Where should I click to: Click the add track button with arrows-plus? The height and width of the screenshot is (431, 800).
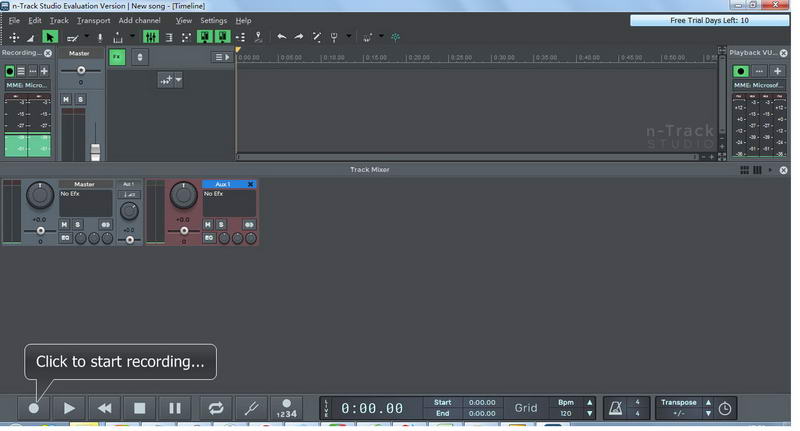pos(166,80)
